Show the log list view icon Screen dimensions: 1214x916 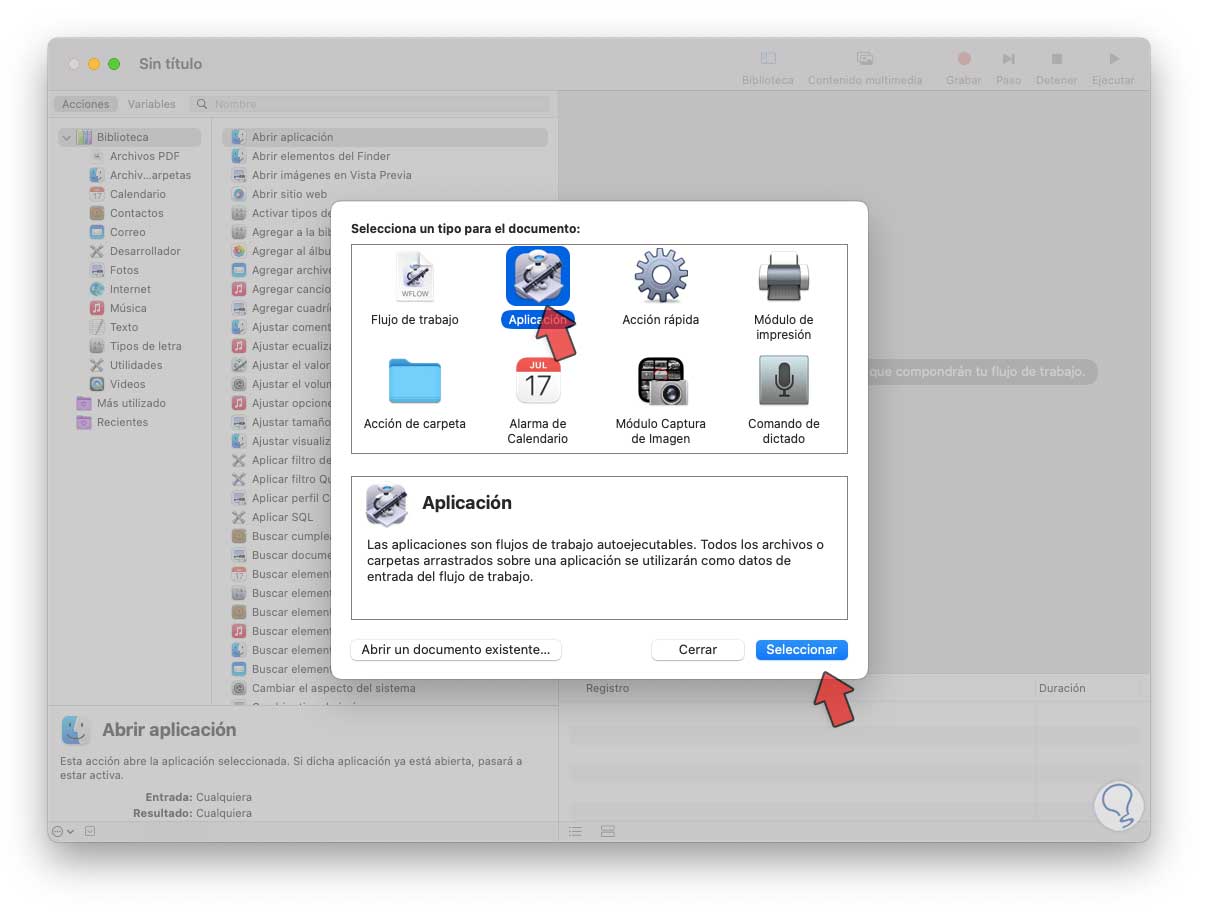(x=575, y=832)
